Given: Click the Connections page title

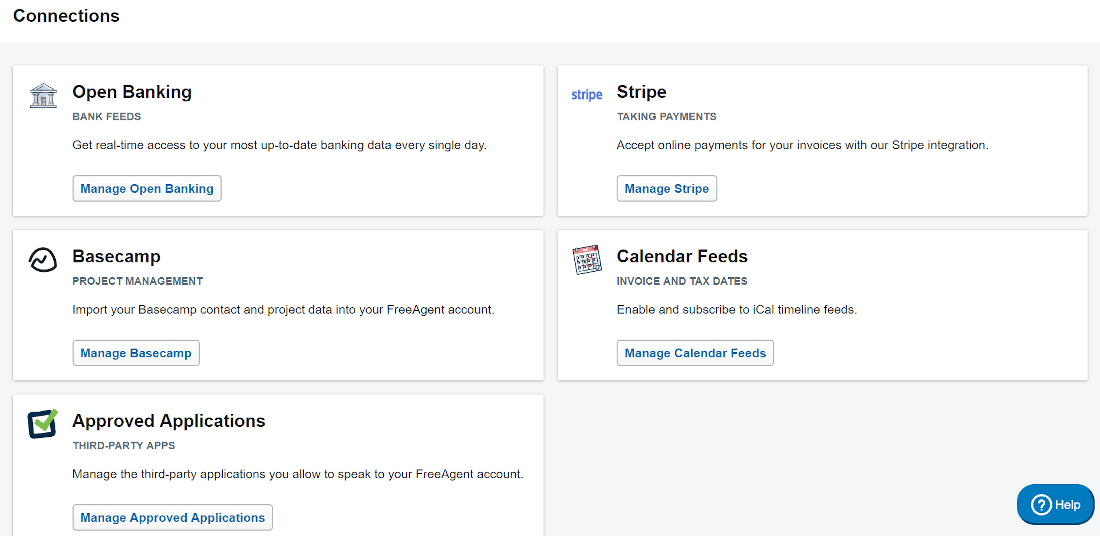Looking at the screenshot, I should 67,15.
